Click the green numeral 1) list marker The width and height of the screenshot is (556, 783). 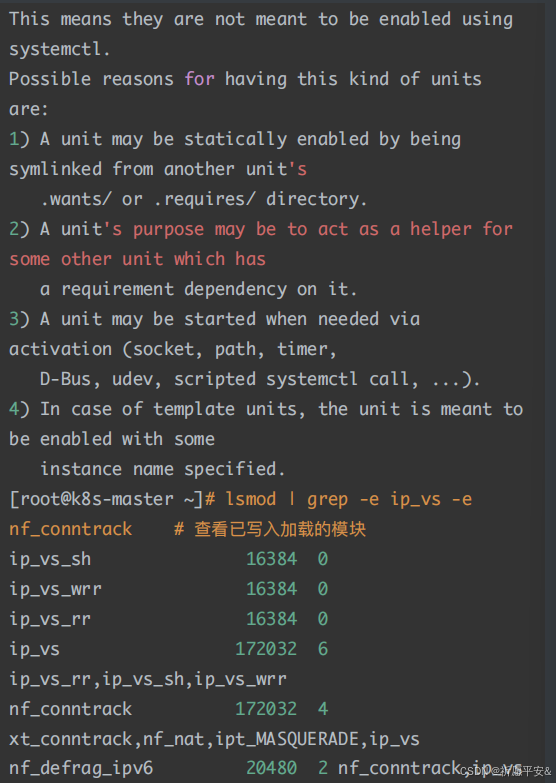coord(19,139)
